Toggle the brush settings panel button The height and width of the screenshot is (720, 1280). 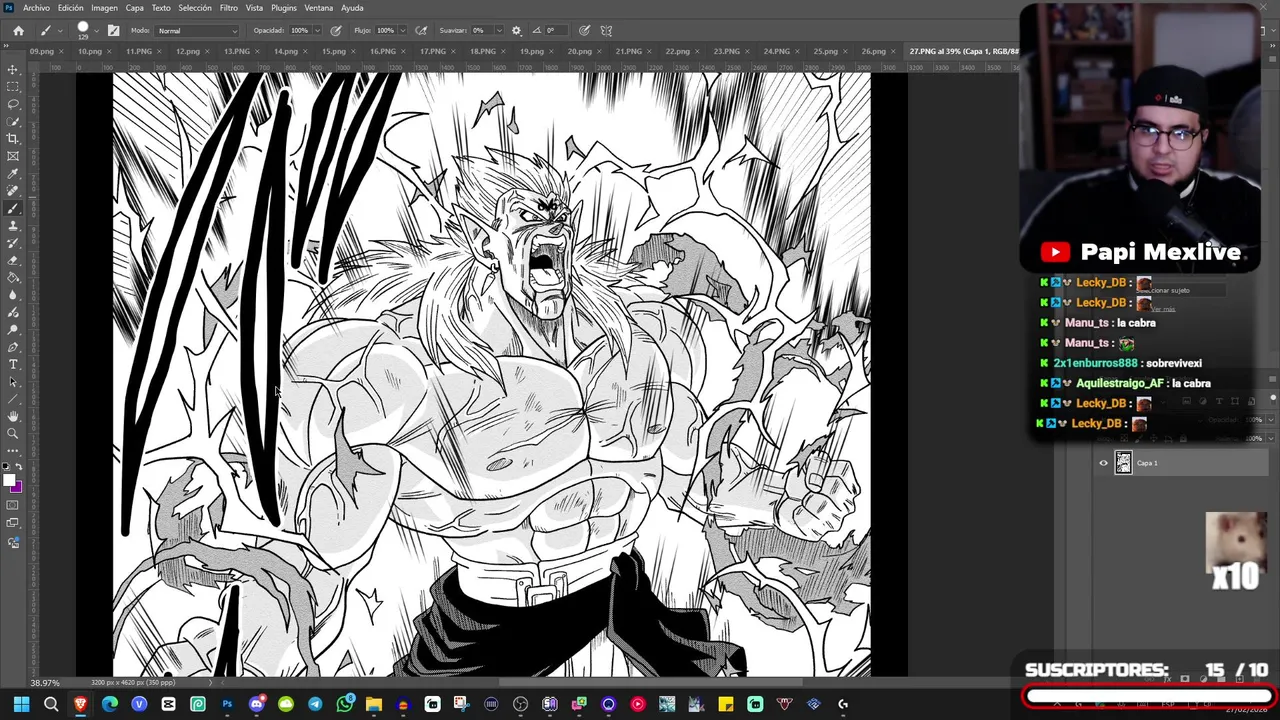tap(113, 30)
